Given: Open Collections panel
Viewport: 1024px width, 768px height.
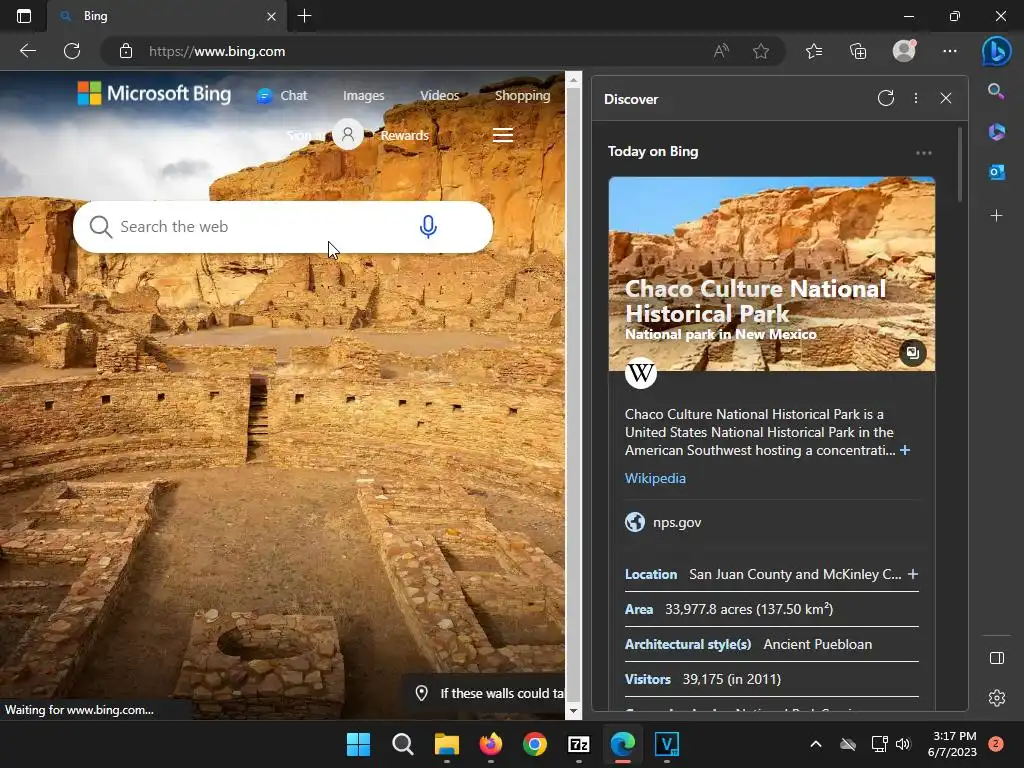Looking at the screenshot, I should coord(858,51).
